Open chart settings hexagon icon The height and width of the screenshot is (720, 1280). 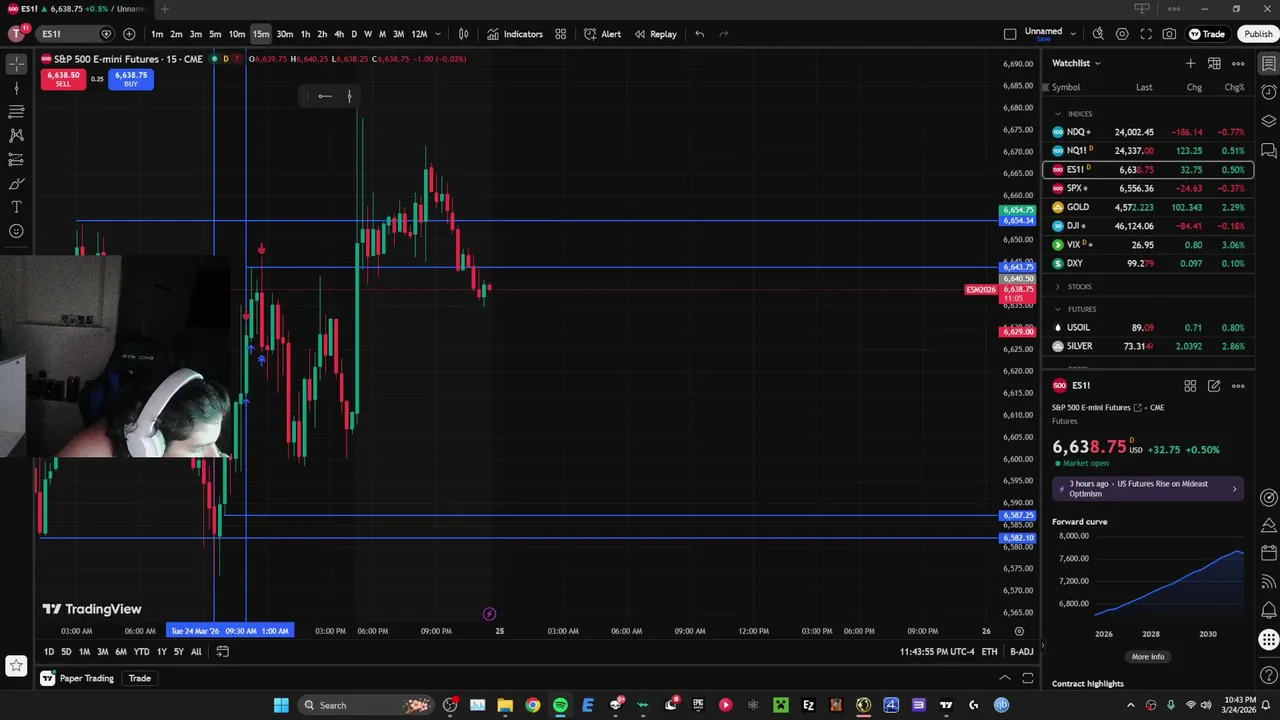pyautogui.click(x=1122, y=34)
